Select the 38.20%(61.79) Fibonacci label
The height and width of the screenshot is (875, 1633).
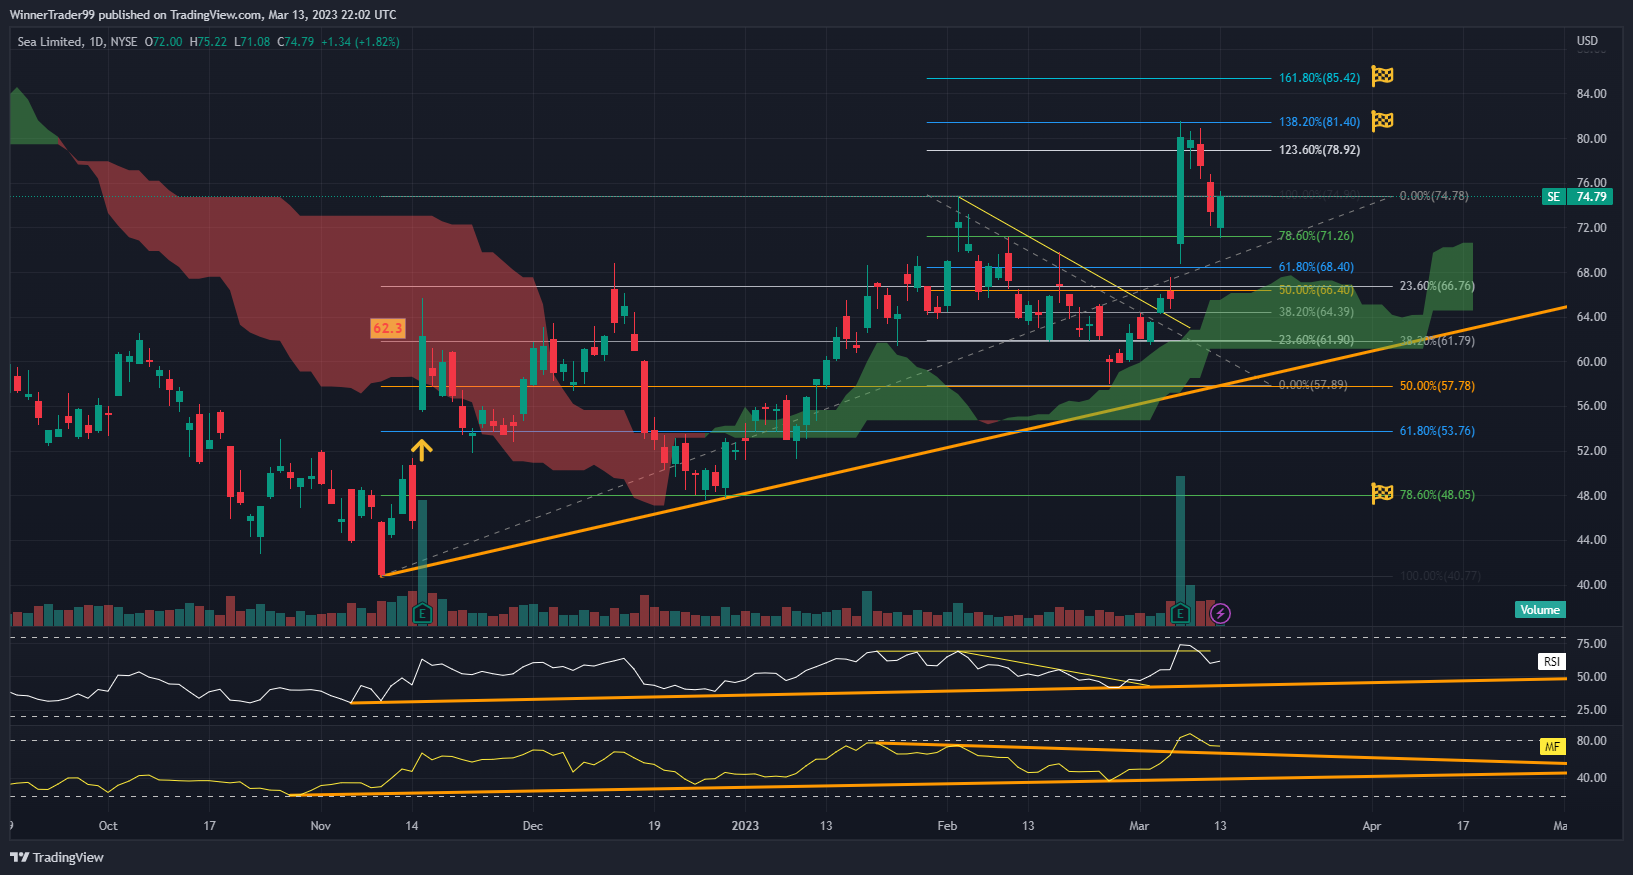(1437, 341)
